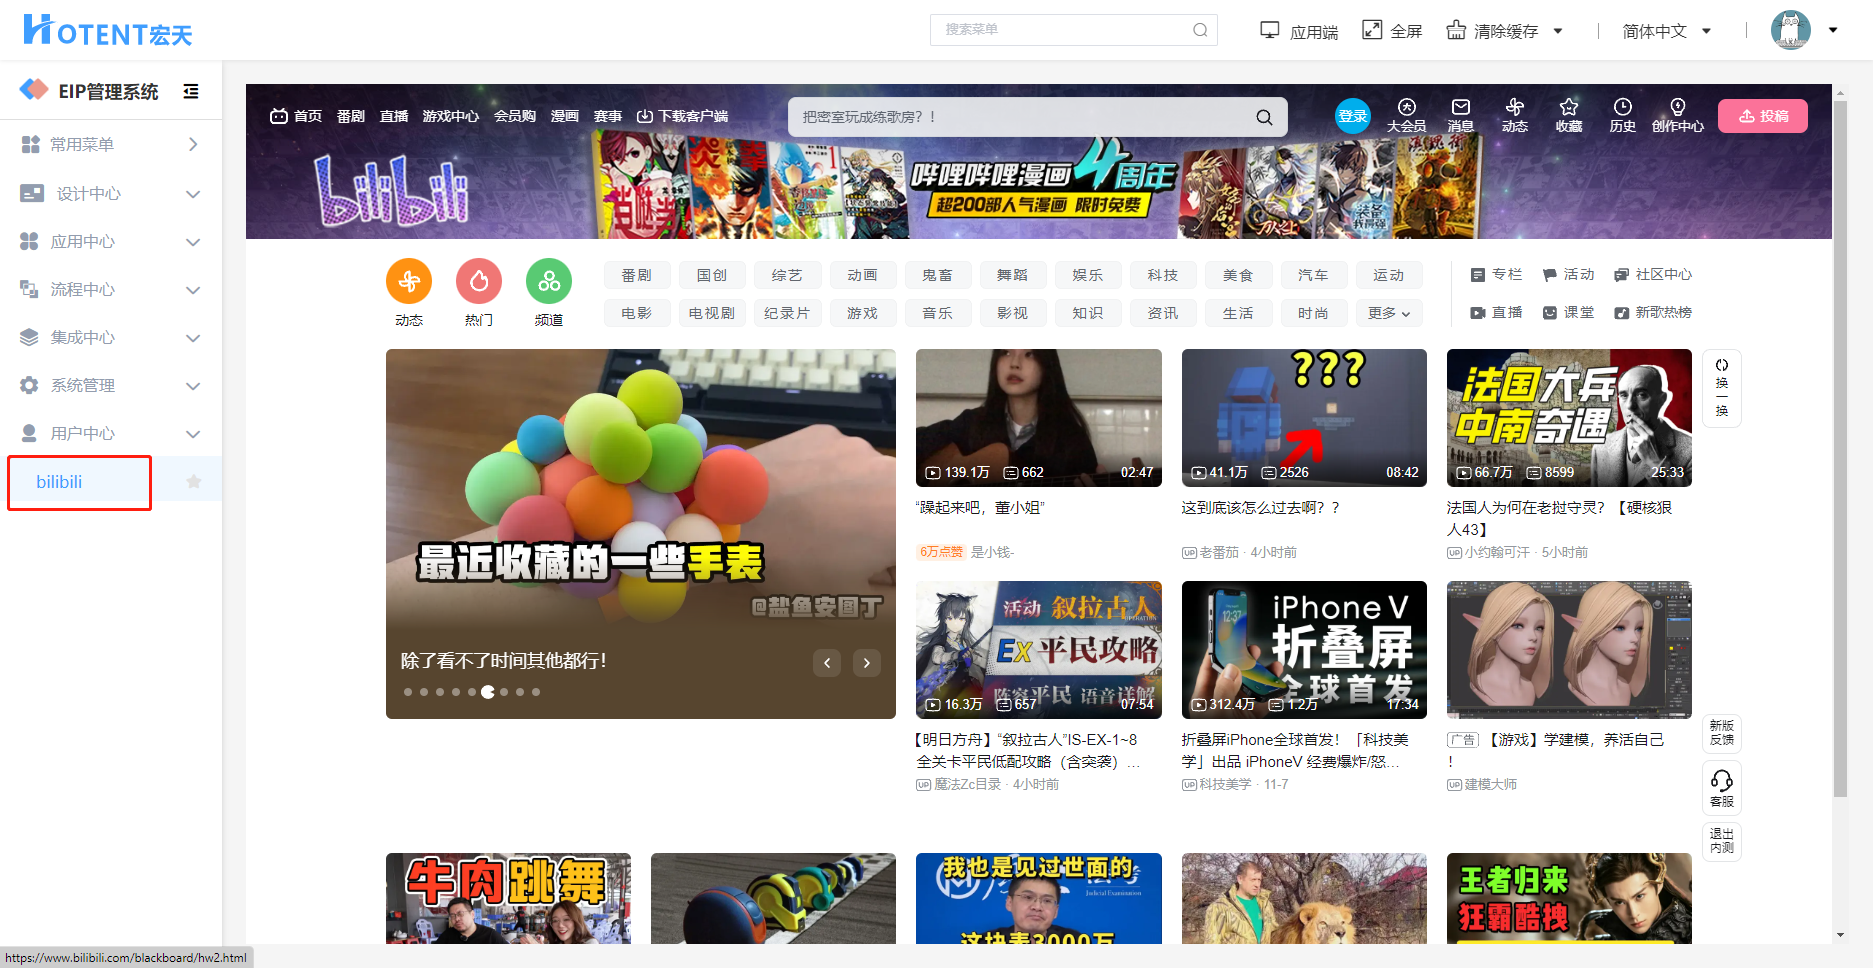Open 赛事 in bilibili top nav
The height and width of the screenshot is (968, 1873).
[608, 117]
